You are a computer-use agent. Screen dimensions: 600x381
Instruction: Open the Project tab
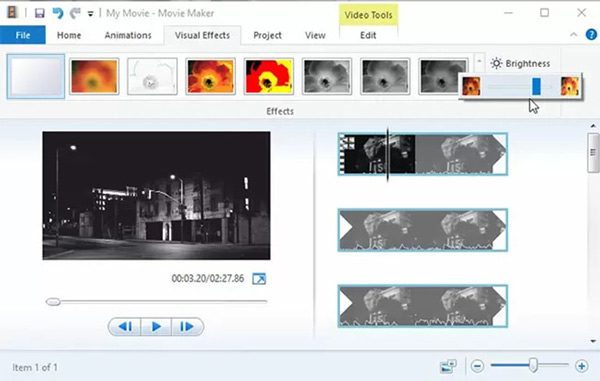click(x=267, y=35)
